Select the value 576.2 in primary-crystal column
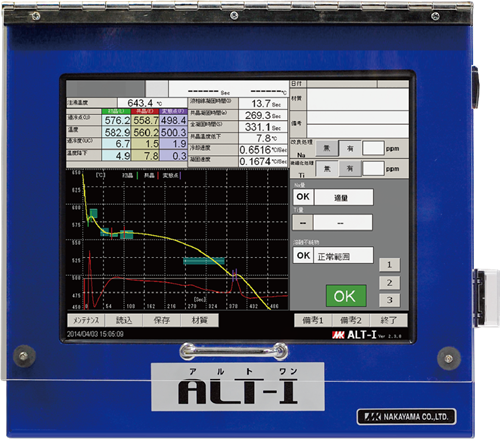 point(116,120)
